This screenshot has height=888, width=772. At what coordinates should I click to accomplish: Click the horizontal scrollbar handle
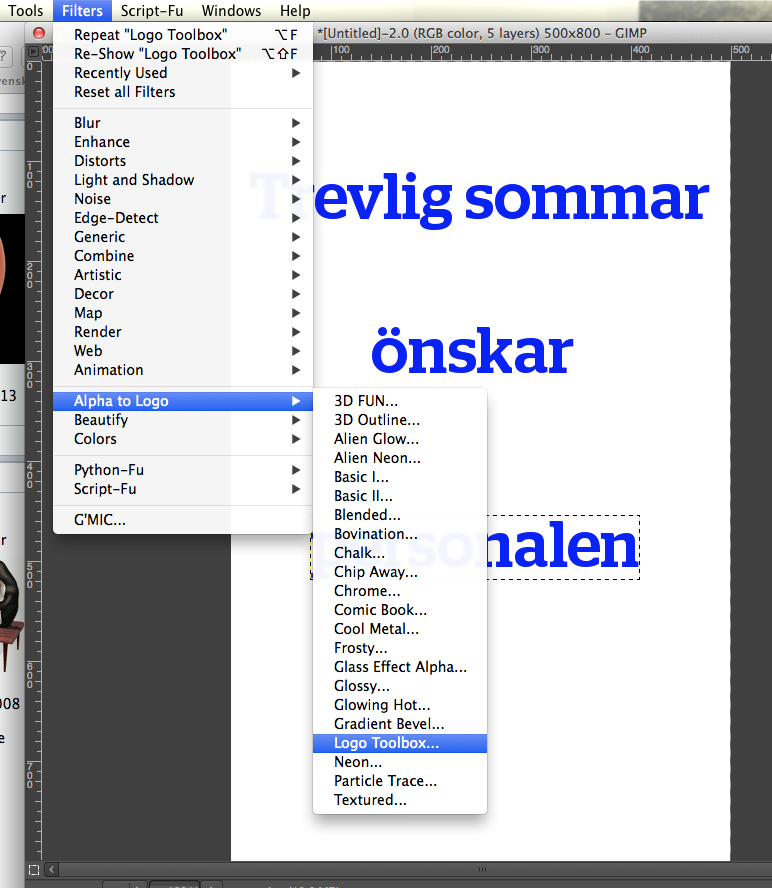coord(482,869)
